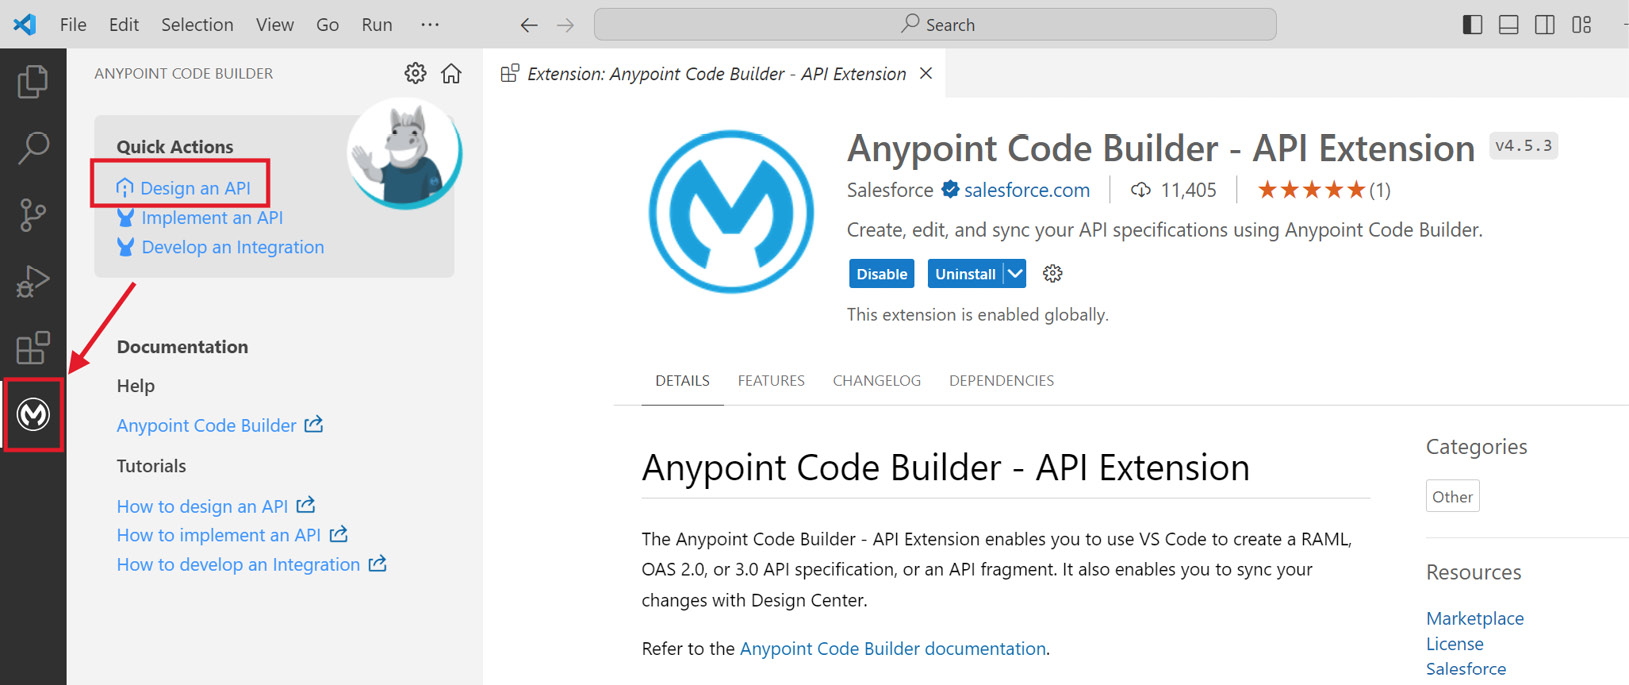Navigate back with the left arrow
This screenshot has width=1629, height=685.
[x=529, y=25]
